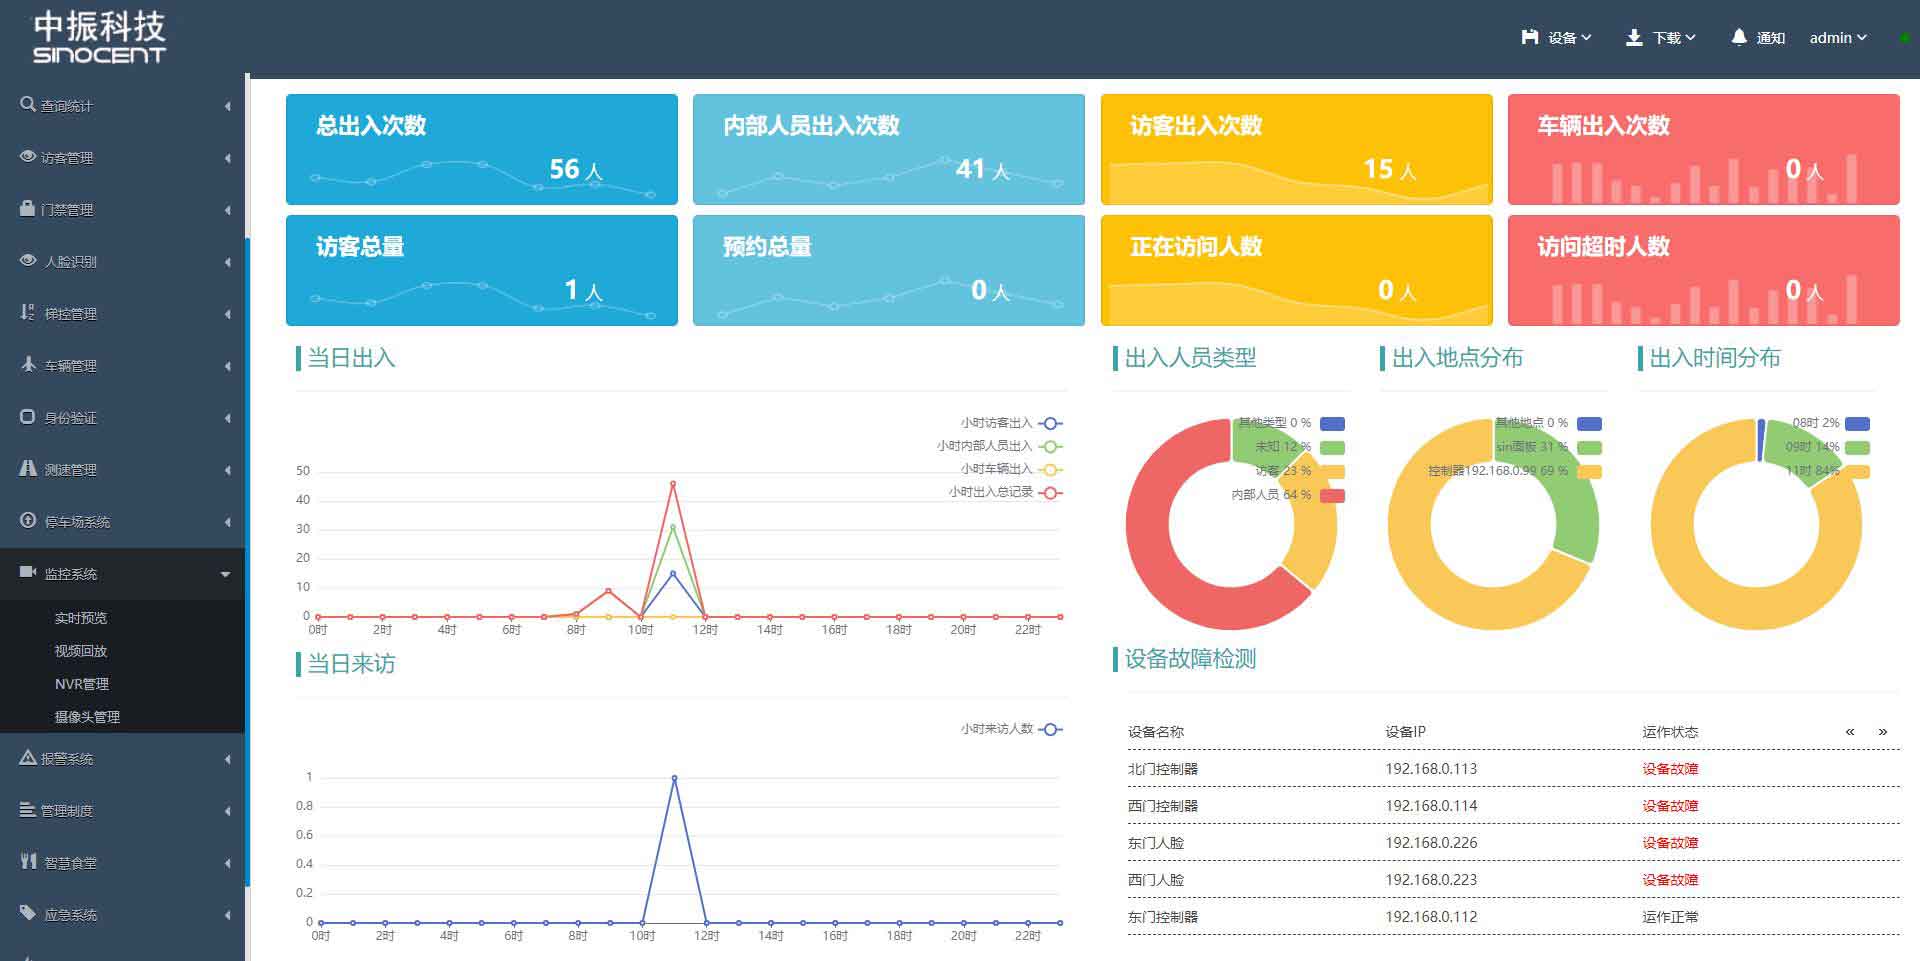Viewport: 1920px width, 961px height.
Task: Open the 设备 dropdown in the top bar
Action: [1556, 38]
